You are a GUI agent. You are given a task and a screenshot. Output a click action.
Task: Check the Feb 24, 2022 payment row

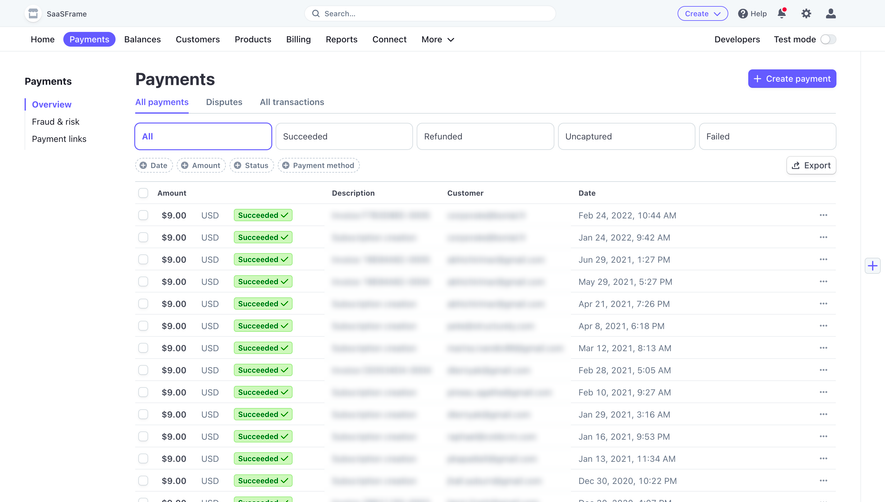pyautogui.click(x=143, y=215)
